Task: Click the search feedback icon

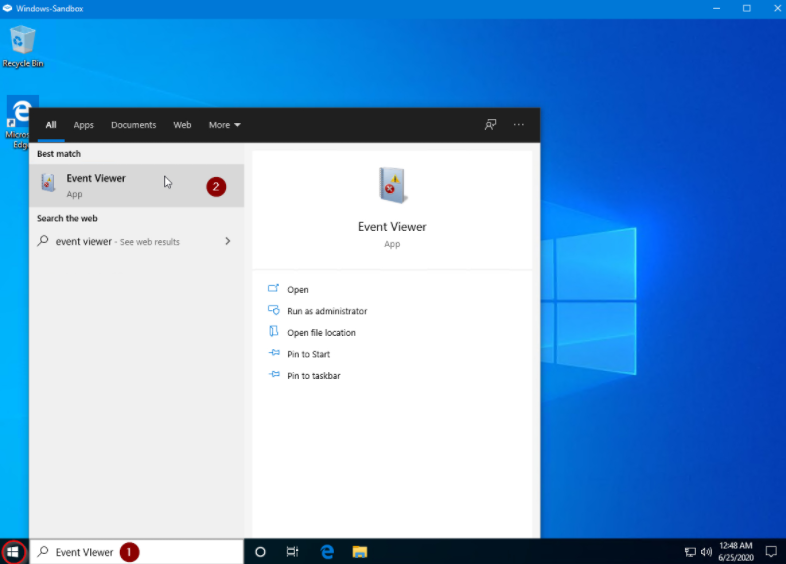Action: [490, 125]
